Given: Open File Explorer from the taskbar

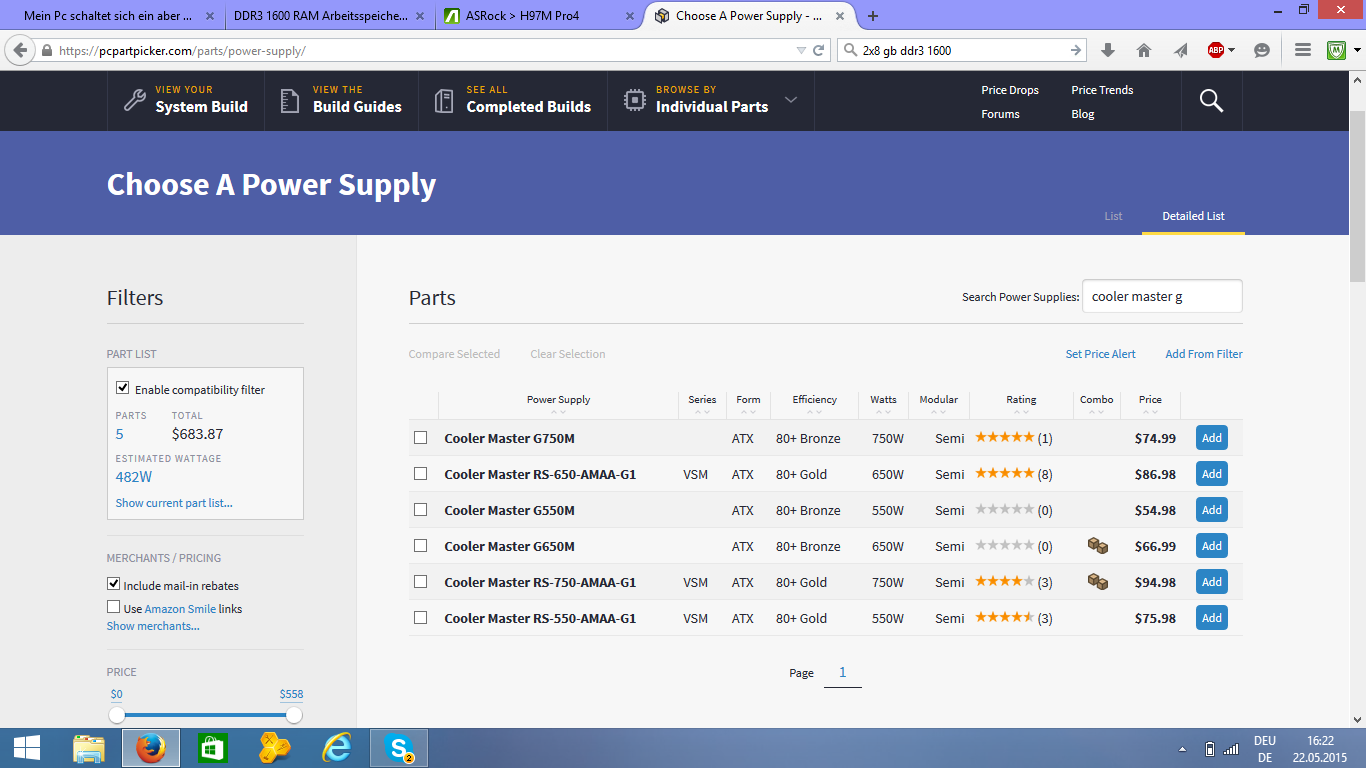Looking at the screenshot, I should coord(89,748).
